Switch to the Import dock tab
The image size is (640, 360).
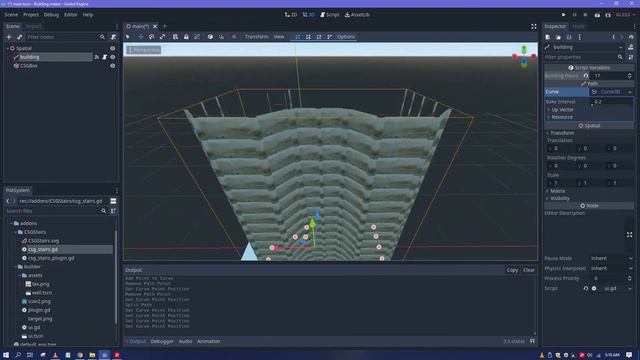[33, 27]
